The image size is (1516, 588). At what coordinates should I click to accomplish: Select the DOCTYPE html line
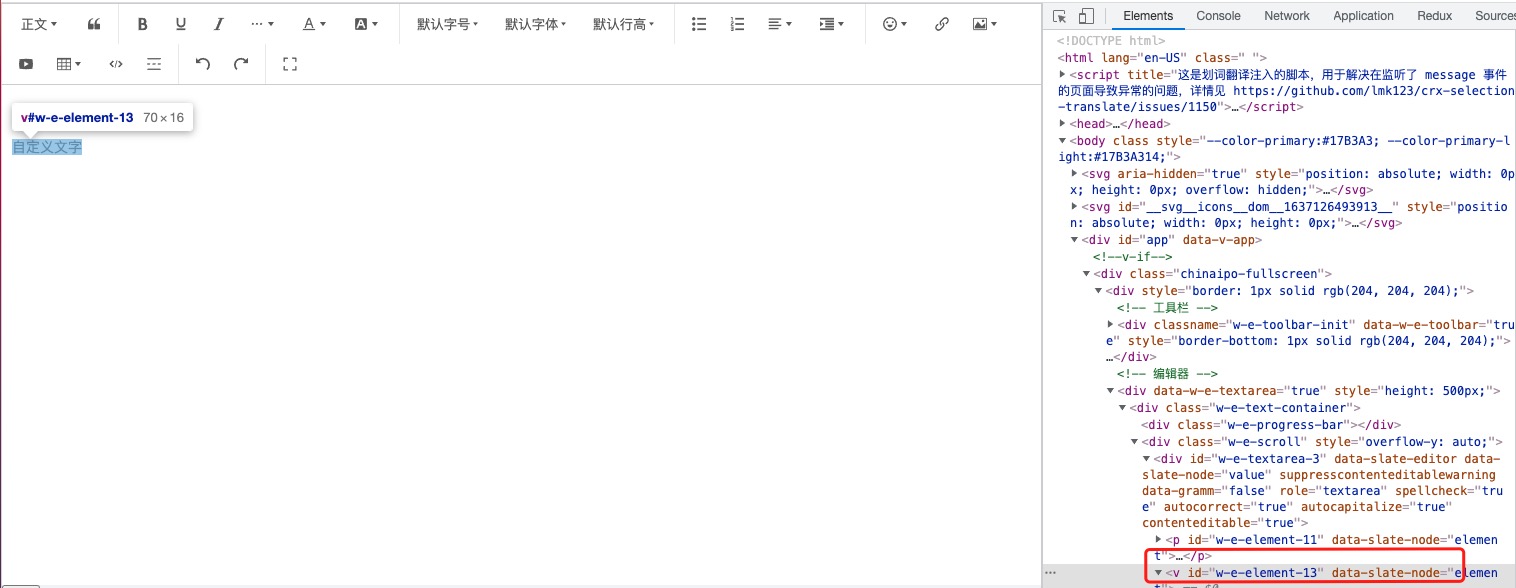point(1111,41)
